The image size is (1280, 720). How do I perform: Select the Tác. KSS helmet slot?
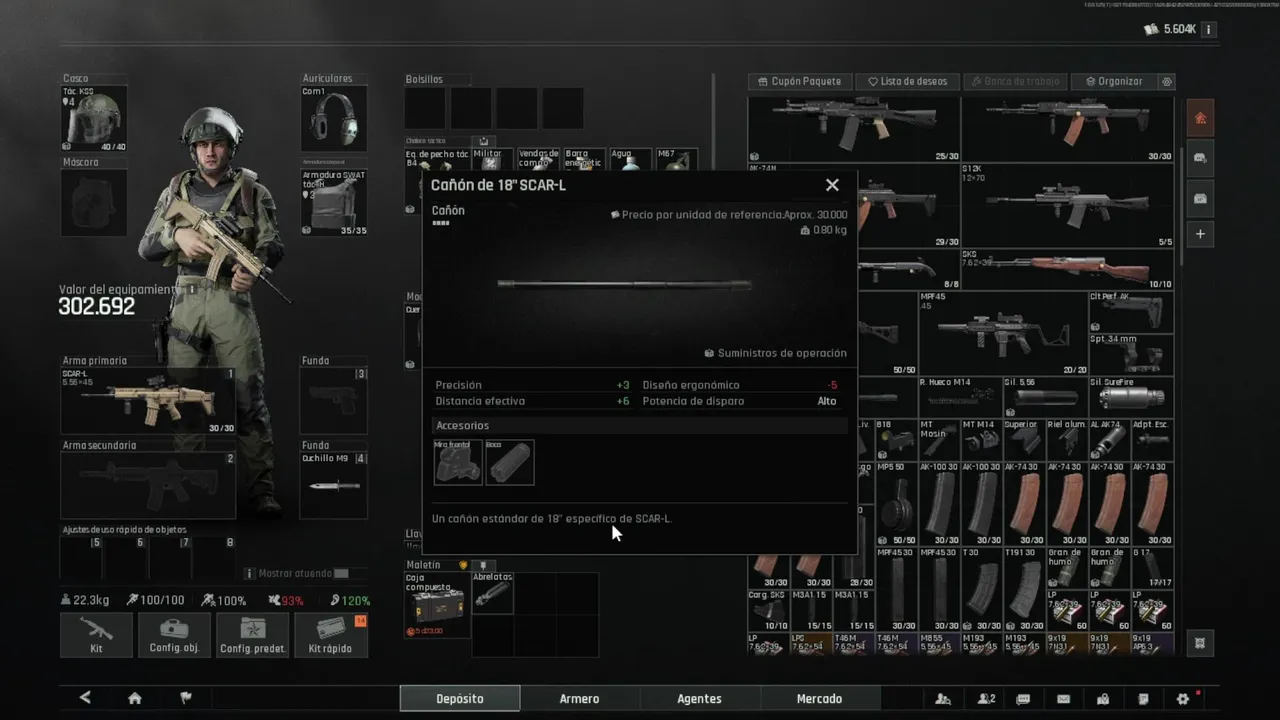(94, 118)
